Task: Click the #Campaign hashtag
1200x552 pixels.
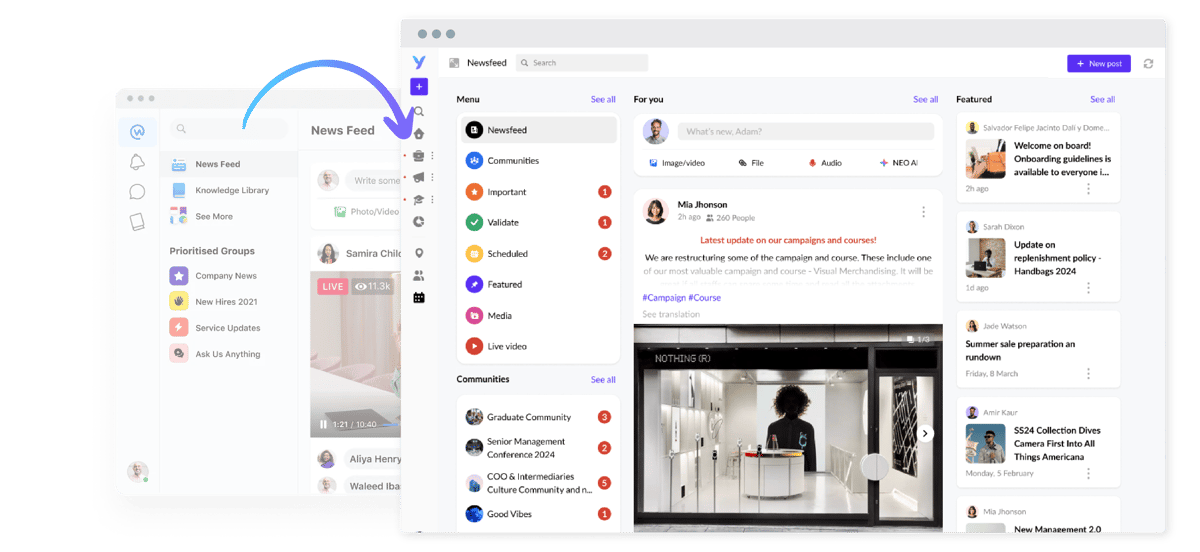Action: click(x=664, y=298)
